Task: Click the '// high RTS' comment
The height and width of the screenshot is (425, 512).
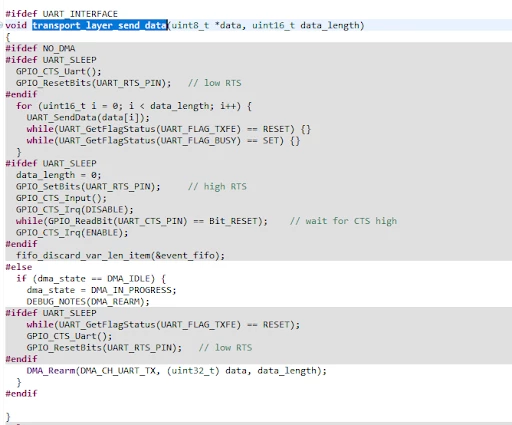Action: point(217,186)
